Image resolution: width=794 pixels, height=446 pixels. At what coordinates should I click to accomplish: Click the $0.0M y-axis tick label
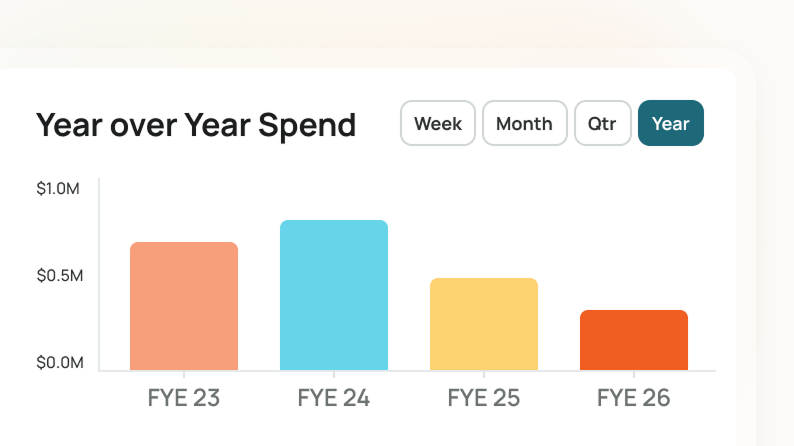pyautogui.click(x=60, y=362)
